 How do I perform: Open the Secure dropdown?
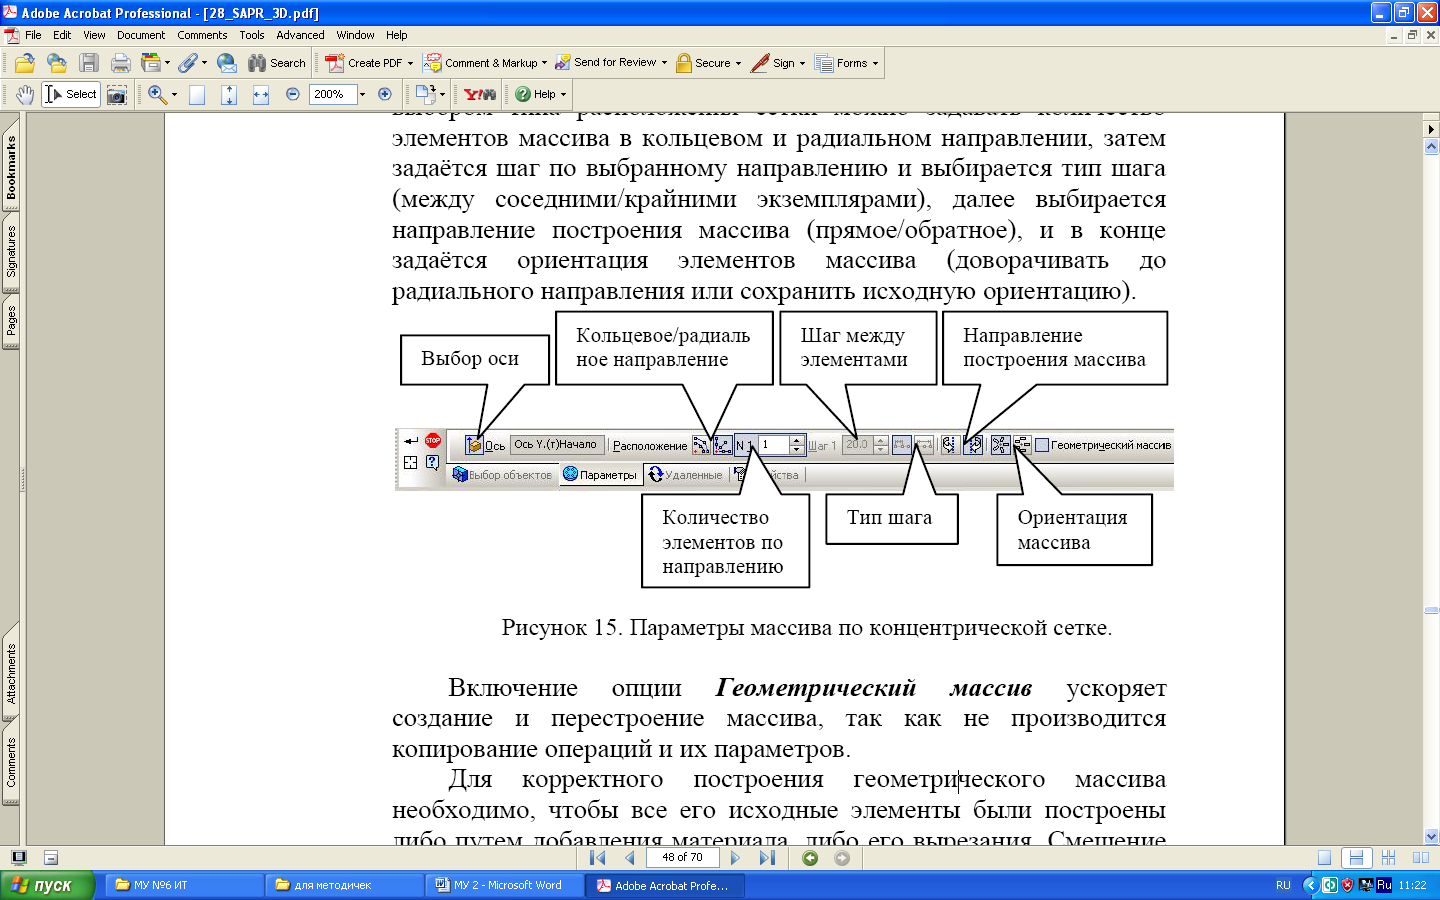click(708, 63)
